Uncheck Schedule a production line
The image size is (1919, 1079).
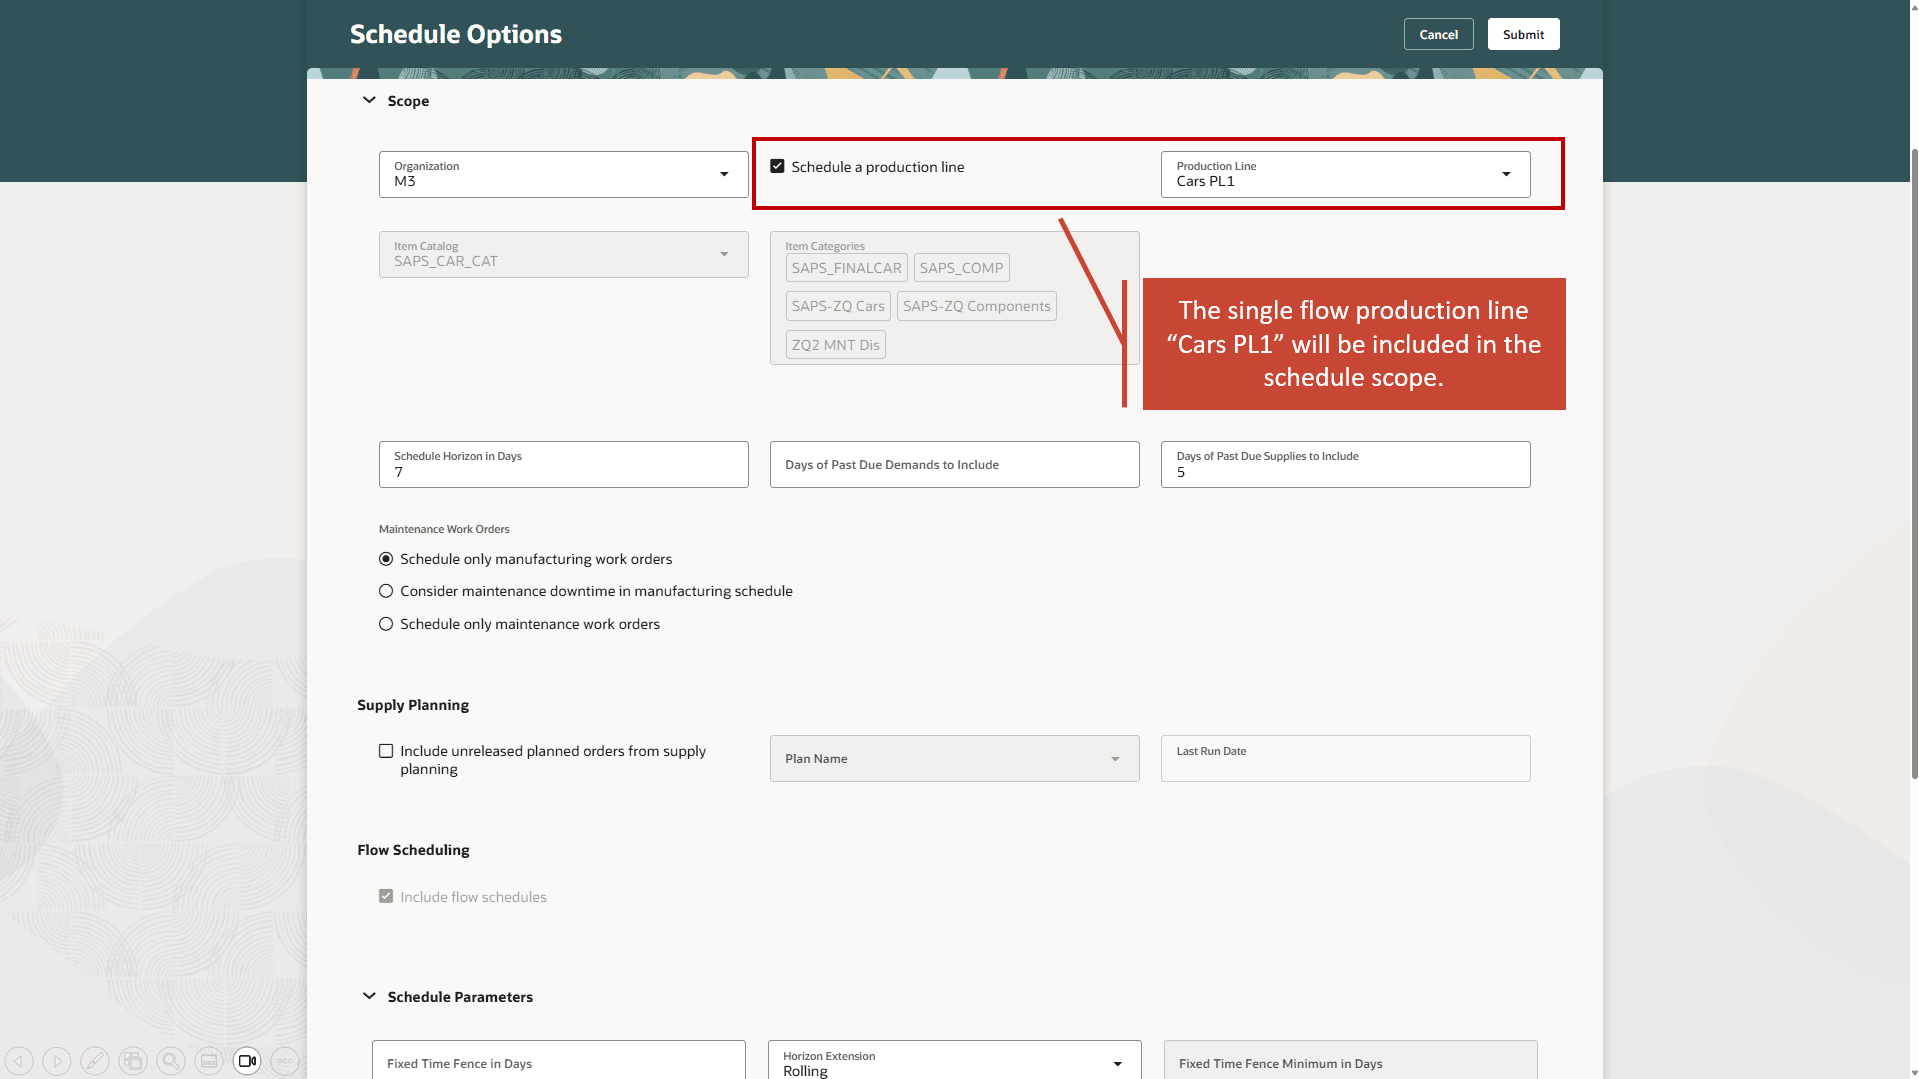(777, 166)
